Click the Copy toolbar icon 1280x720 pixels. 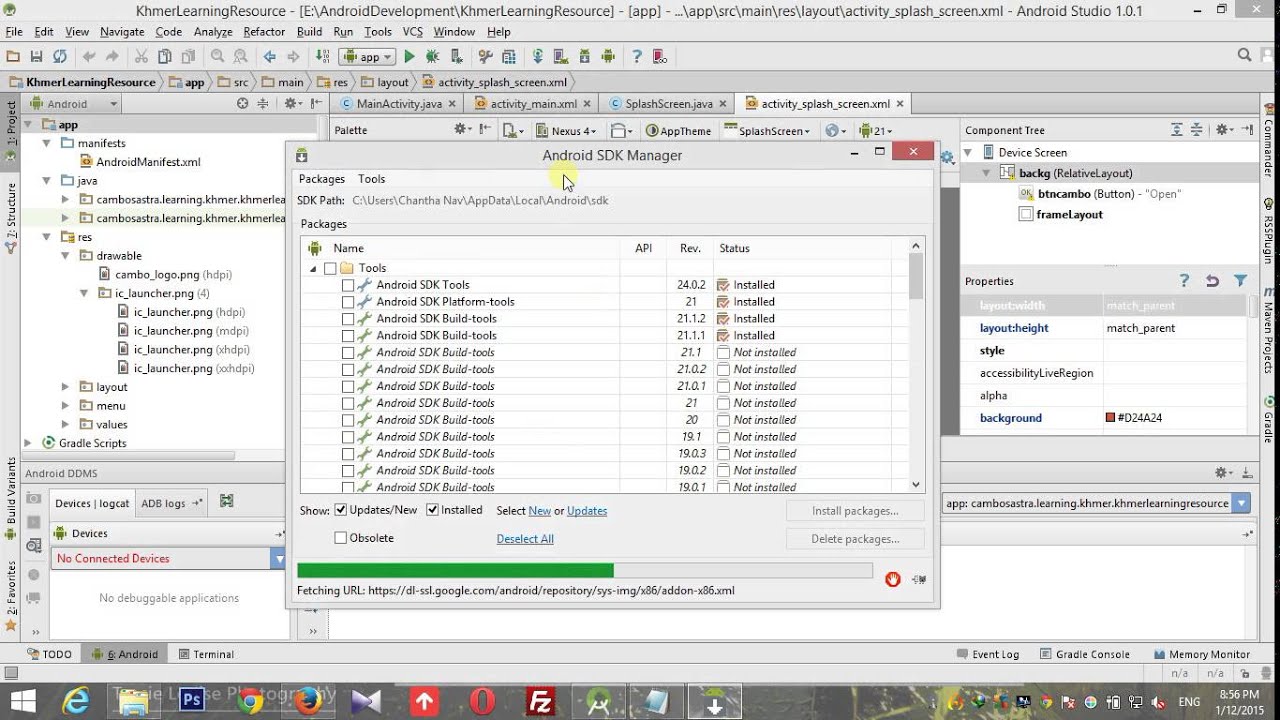pyautogui.click(x=165, y=57)
